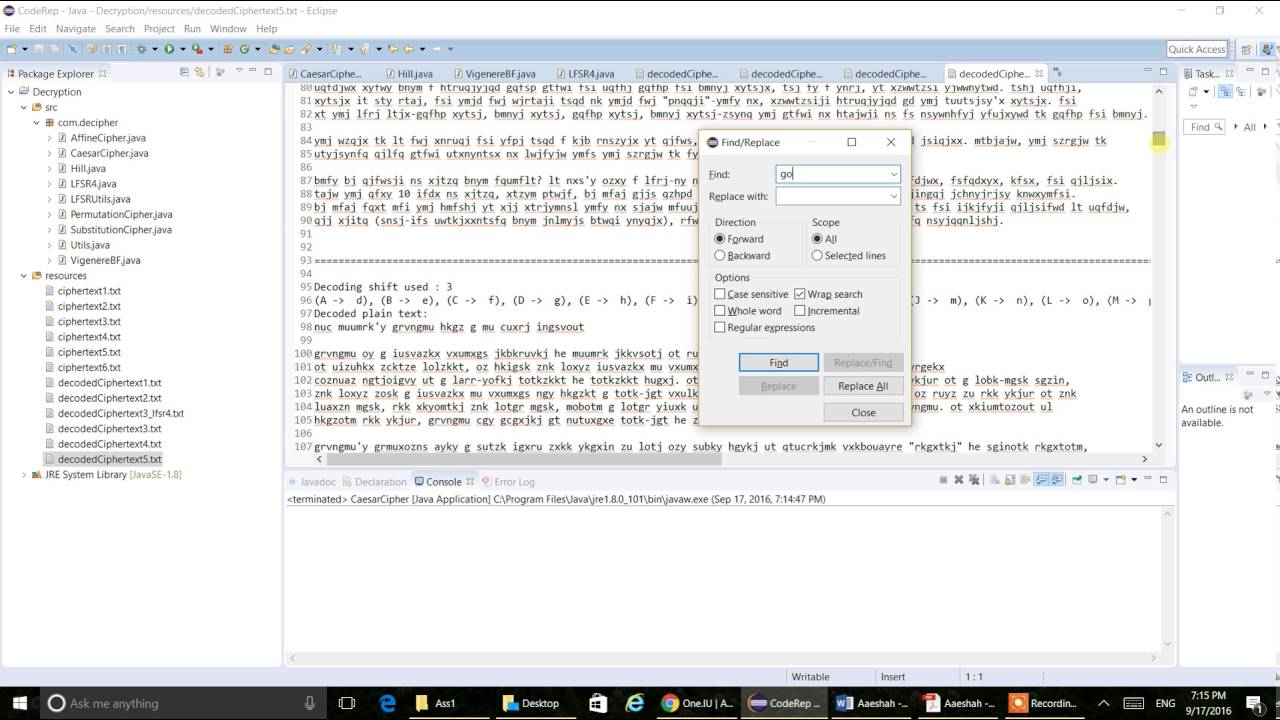Collapse the resources folder in tree
1280x720 pixels.
(24, 276)
